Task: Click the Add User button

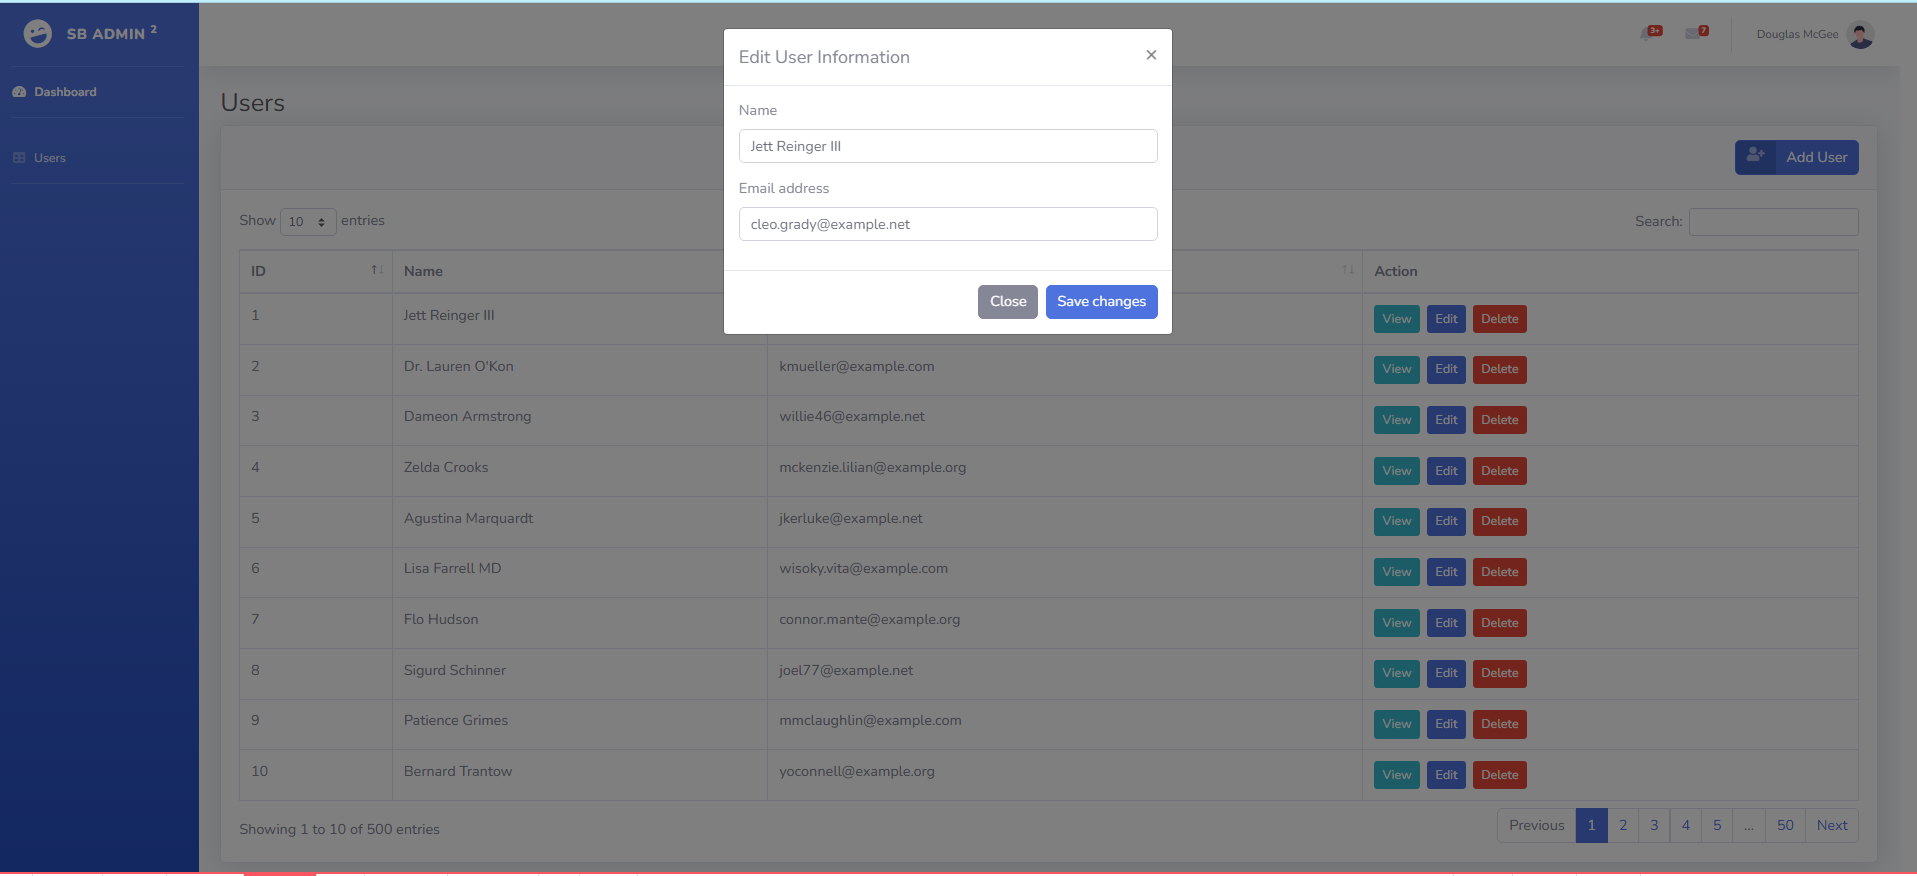Action: click(x=1797, y=157)
